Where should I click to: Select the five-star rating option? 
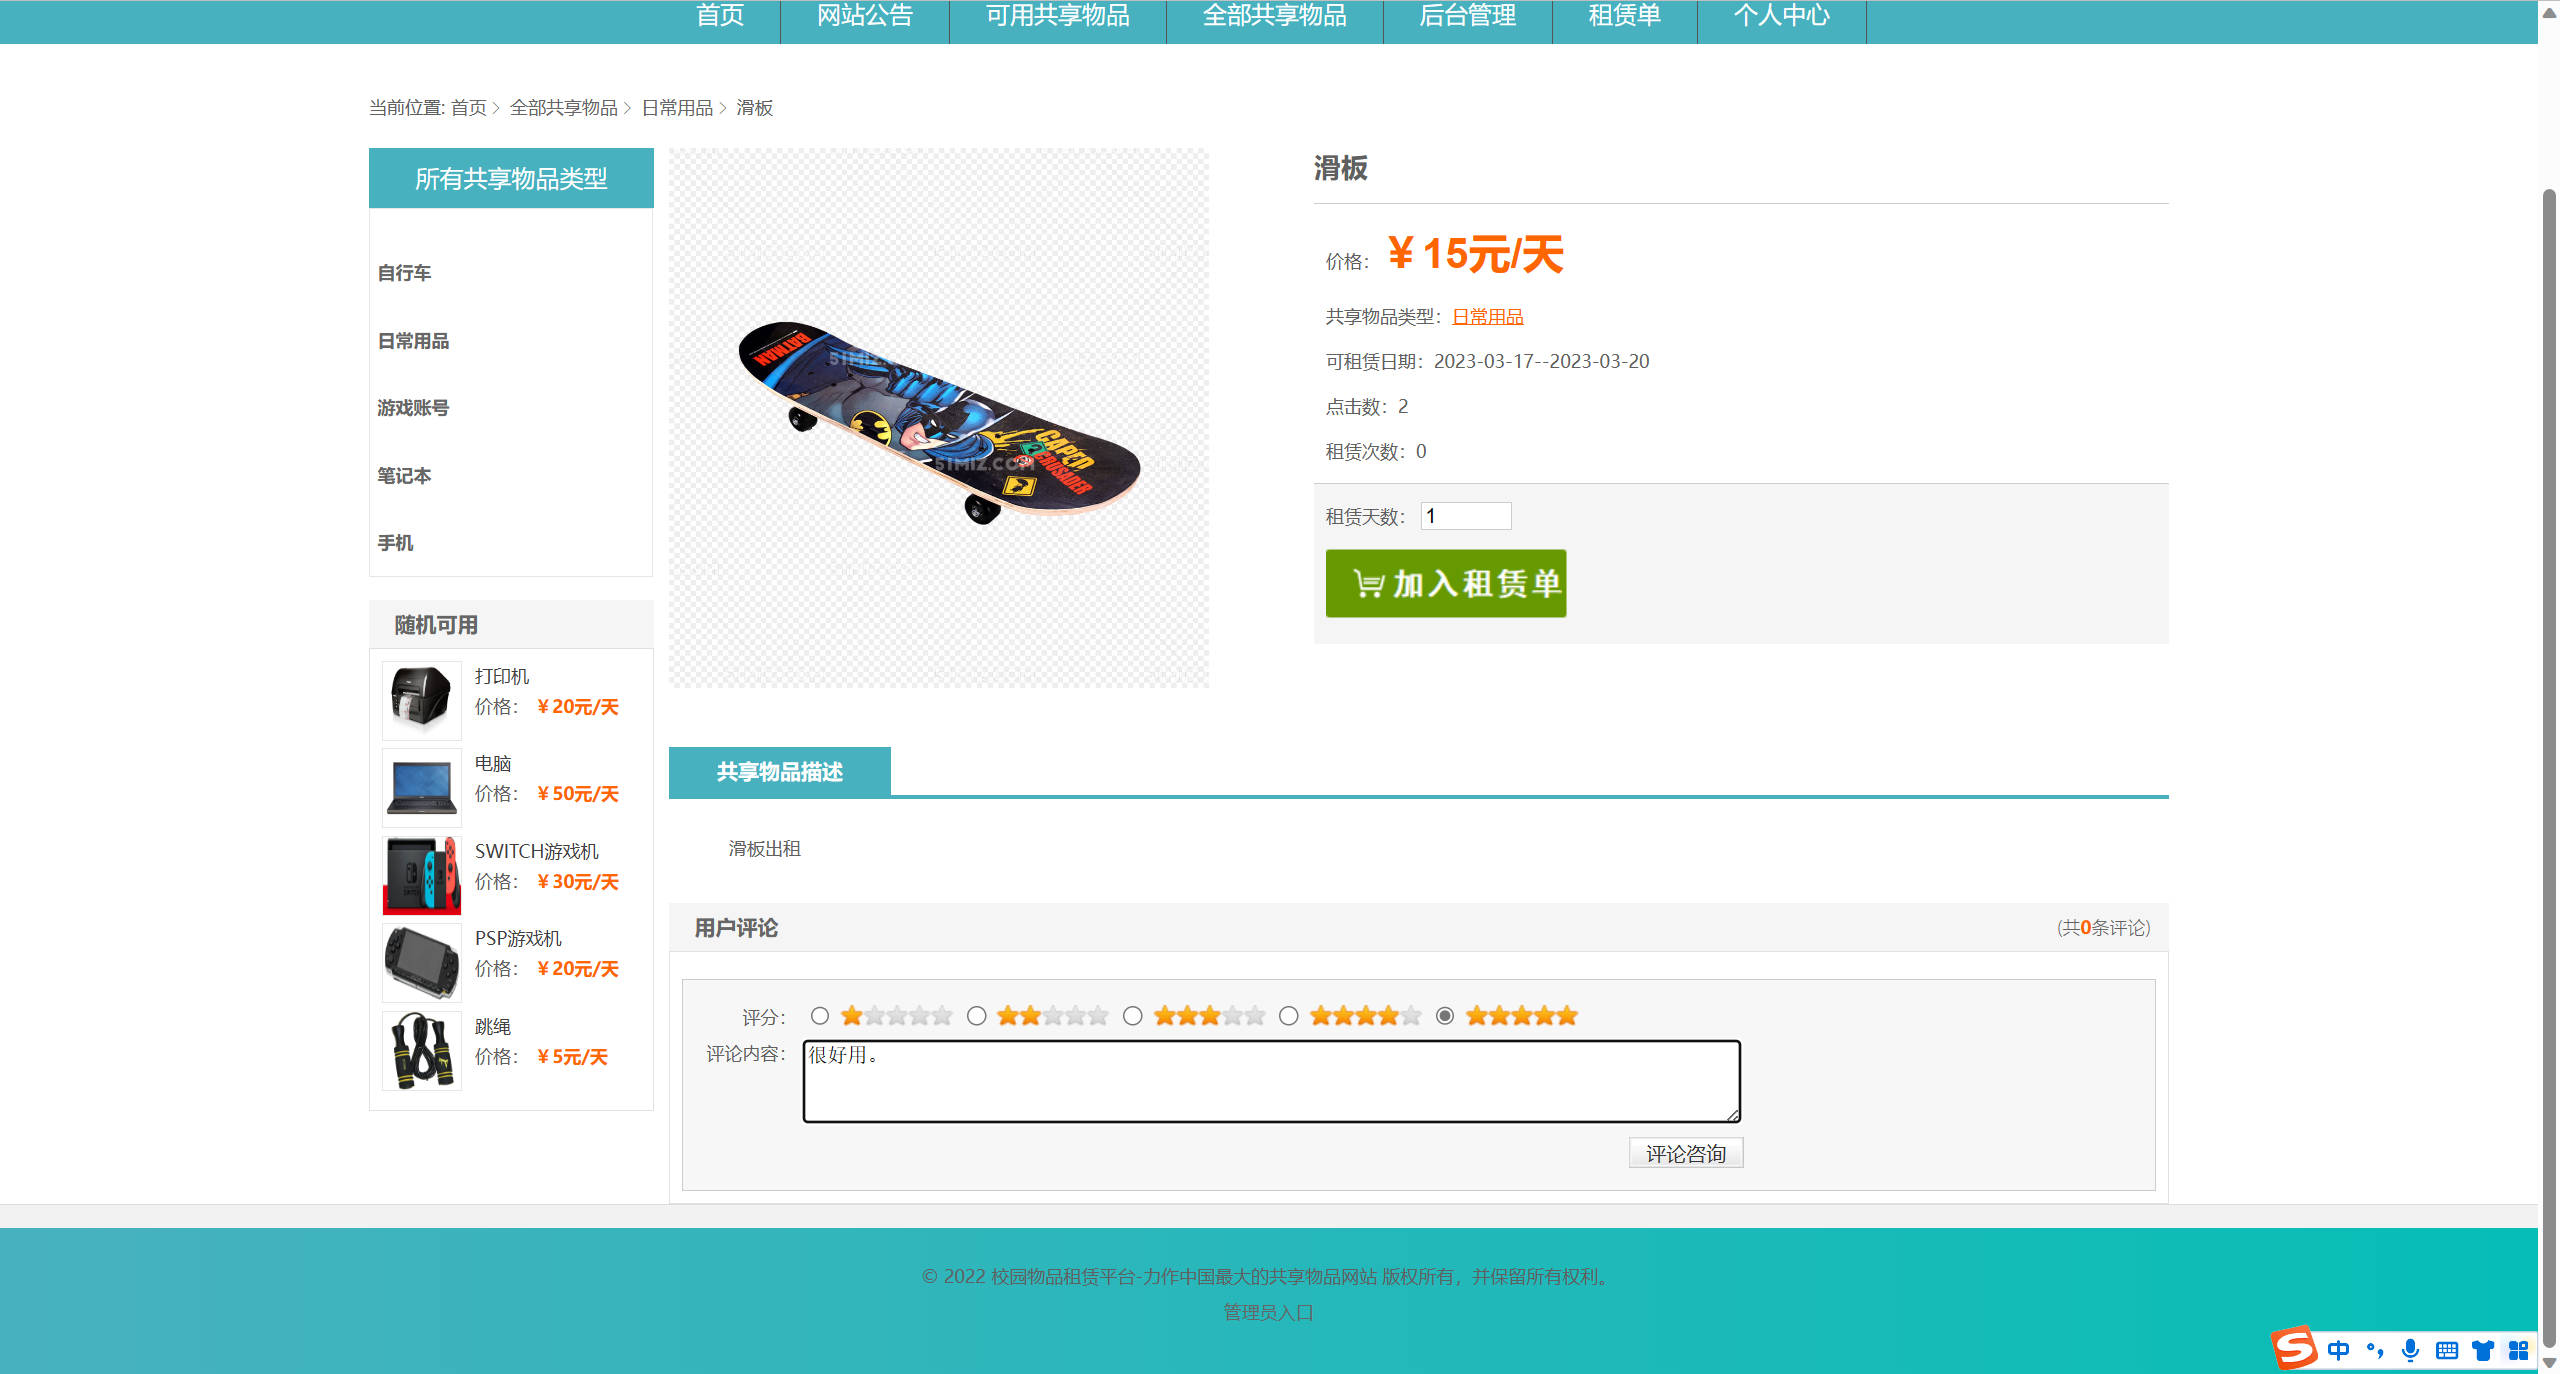pyautogui.click(x=1445, y=1016)
